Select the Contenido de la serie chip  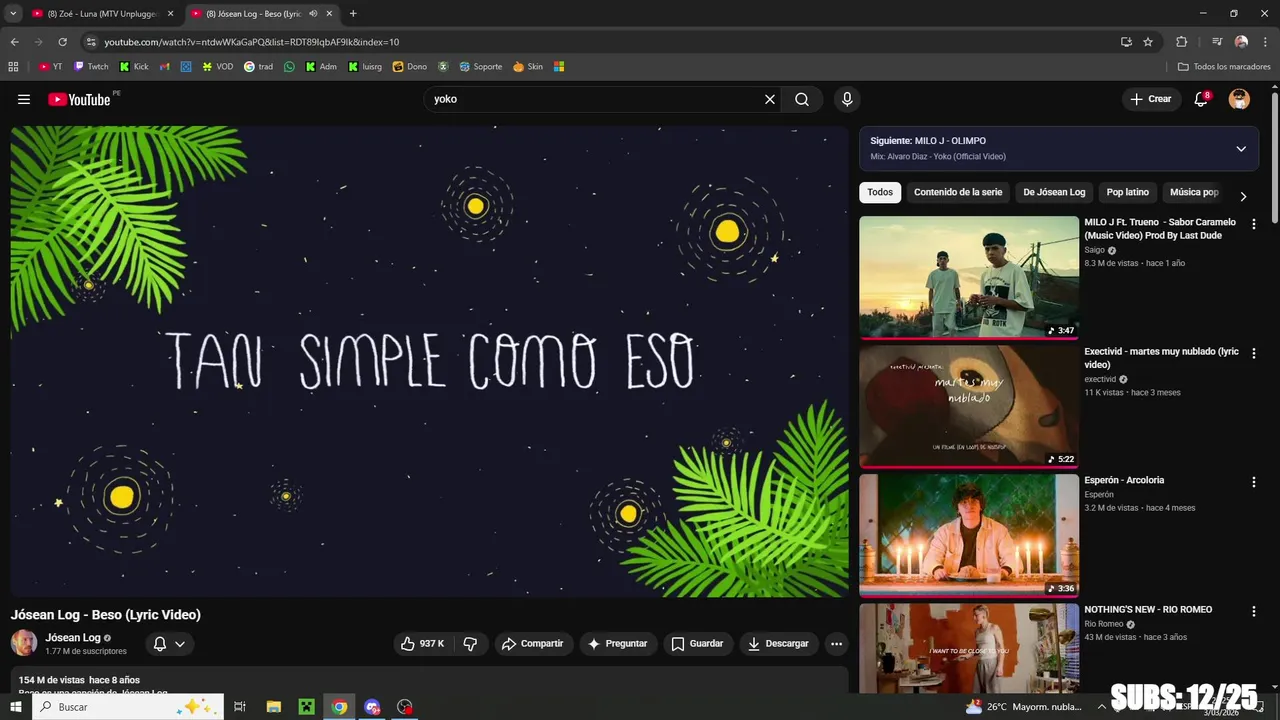[x=958, y=192]
